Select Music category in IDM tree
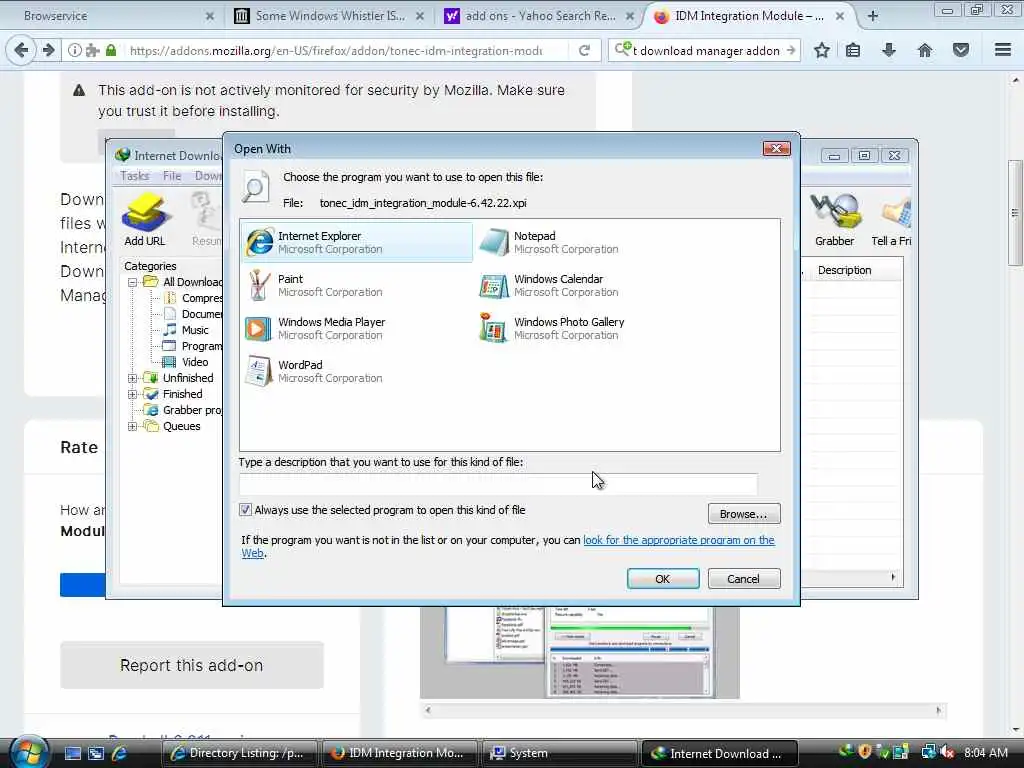The image size is (1024, 768). (195, 330)
